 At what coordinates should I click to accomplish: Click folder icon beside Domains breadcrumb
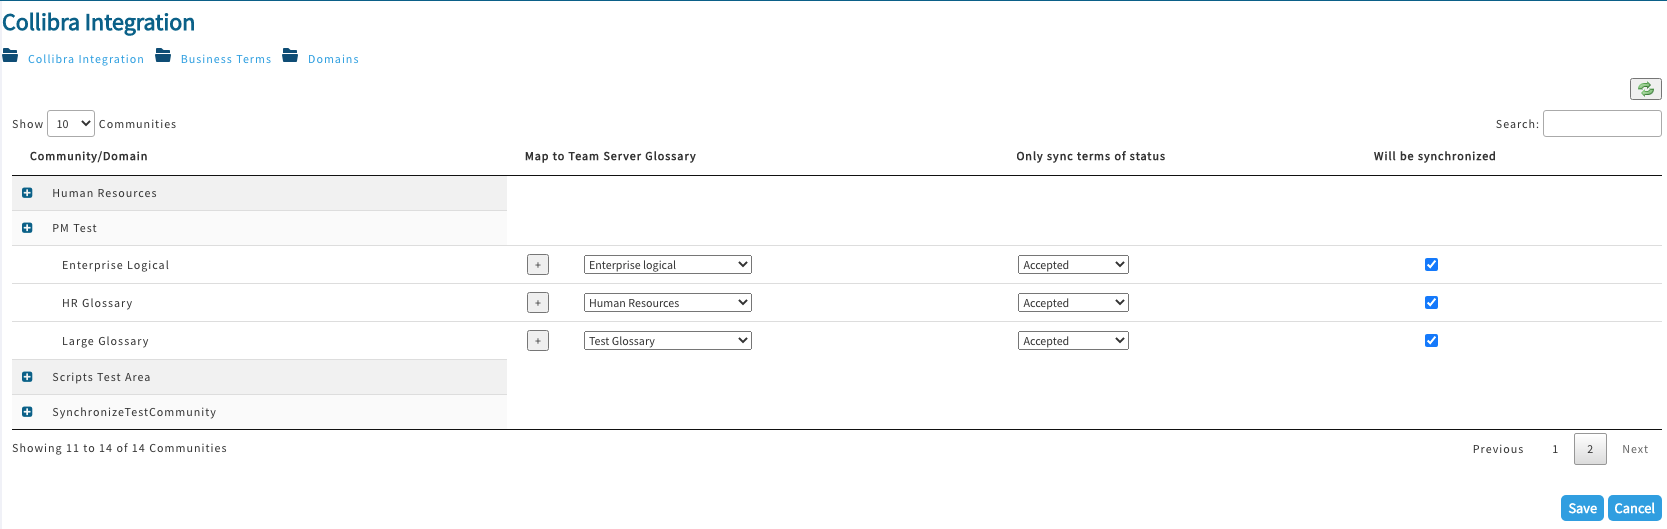point(290,55)
